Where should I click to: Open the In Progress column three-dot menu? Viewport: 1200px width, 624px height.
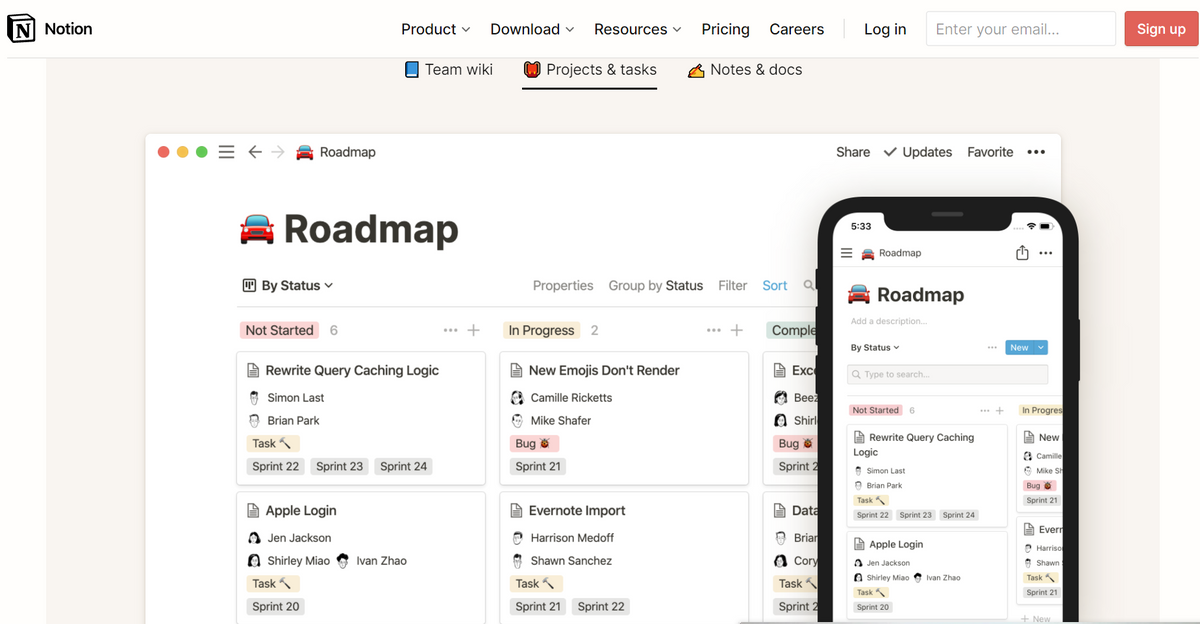tap(714, 330)
